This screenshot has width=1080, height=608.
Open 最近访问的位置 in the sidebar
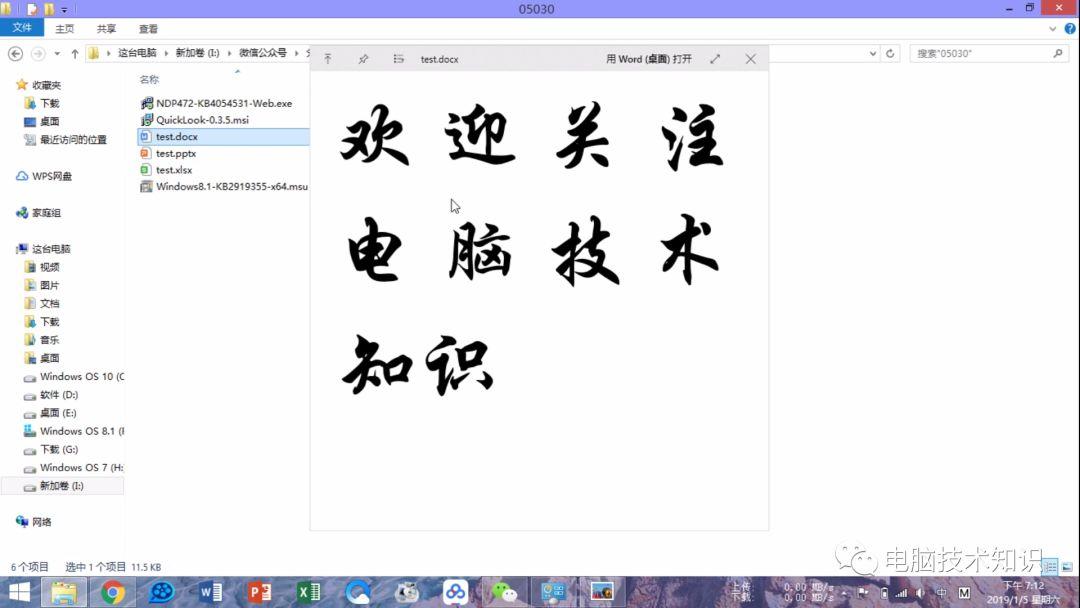[72, 140]
